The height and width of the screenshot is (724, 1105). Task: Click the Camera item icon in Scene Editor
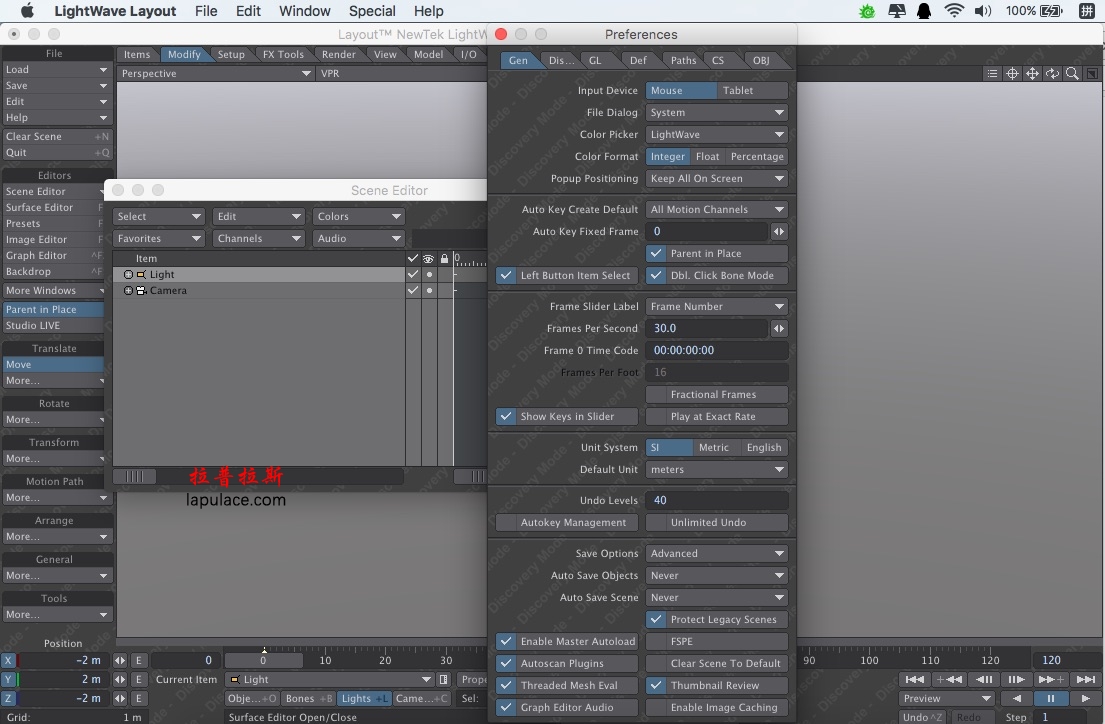pos(141,290)
